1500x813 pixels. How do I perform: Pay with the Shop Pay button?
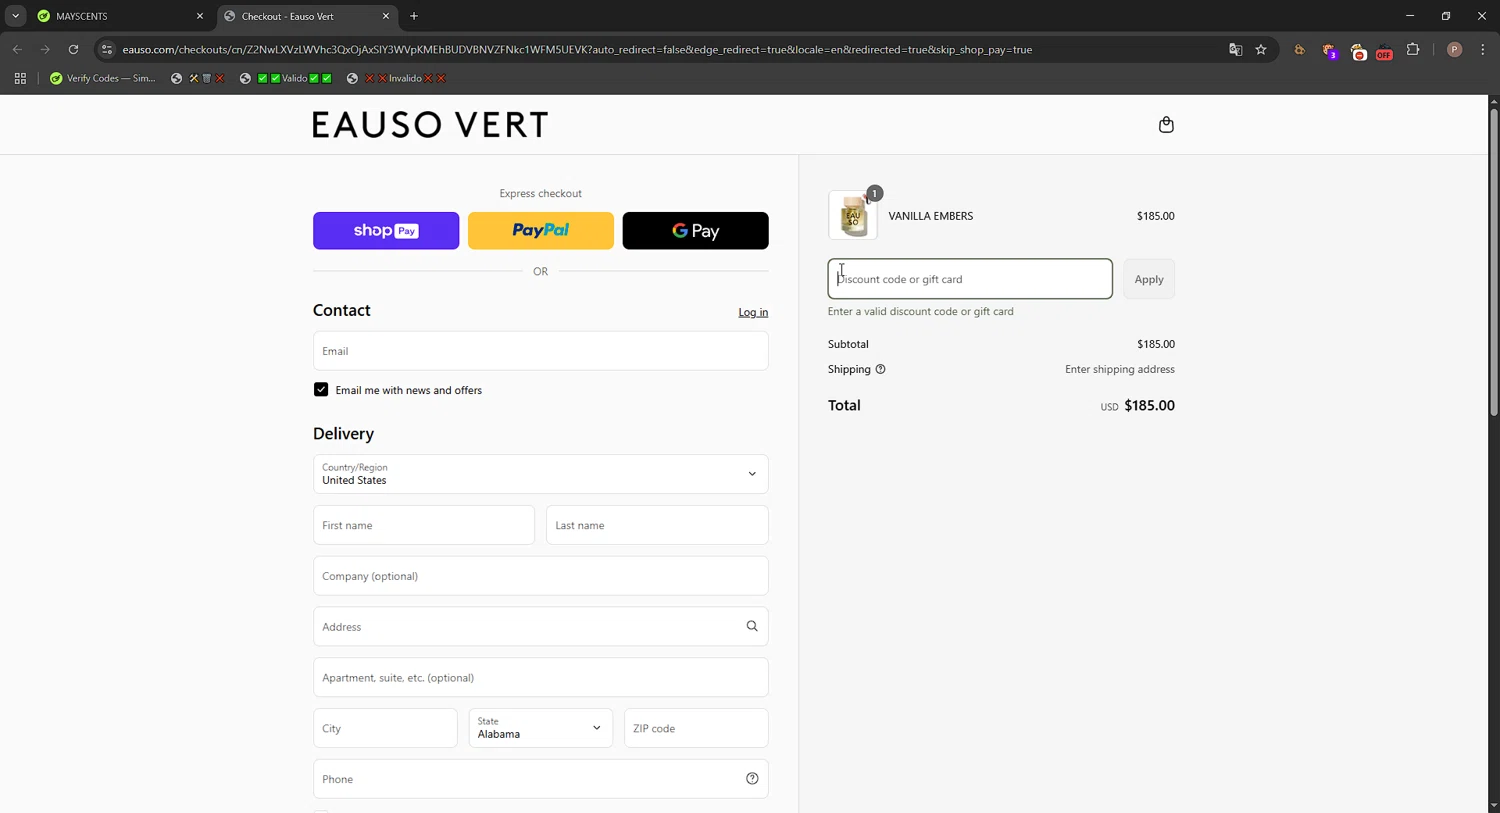(x=386, y=231)
